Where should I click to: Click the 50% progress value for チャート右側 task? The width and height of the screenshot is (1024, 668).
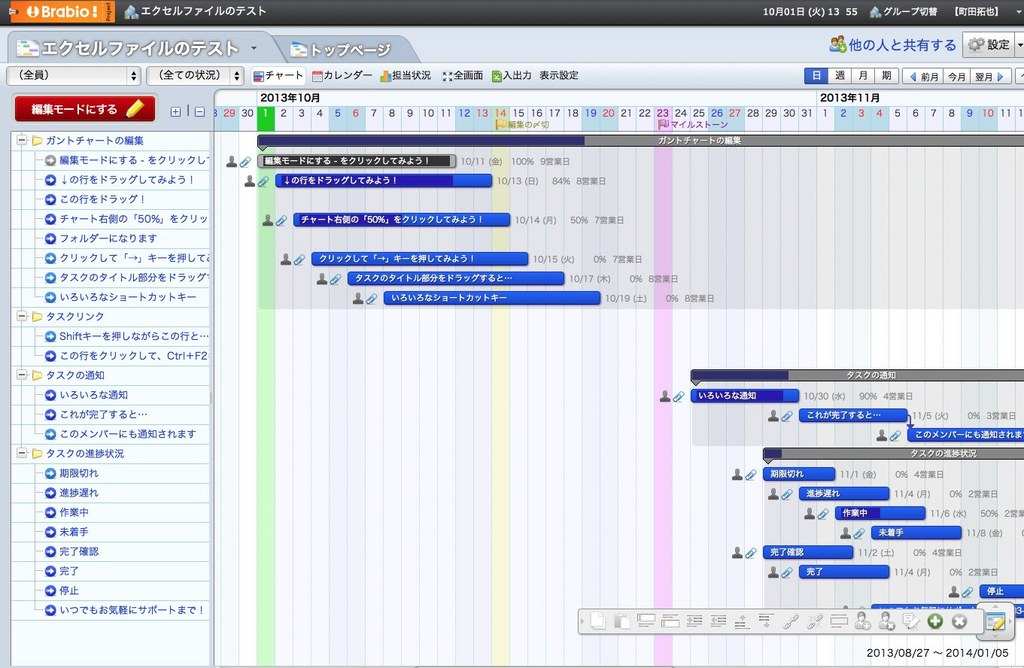coord(579,220)
